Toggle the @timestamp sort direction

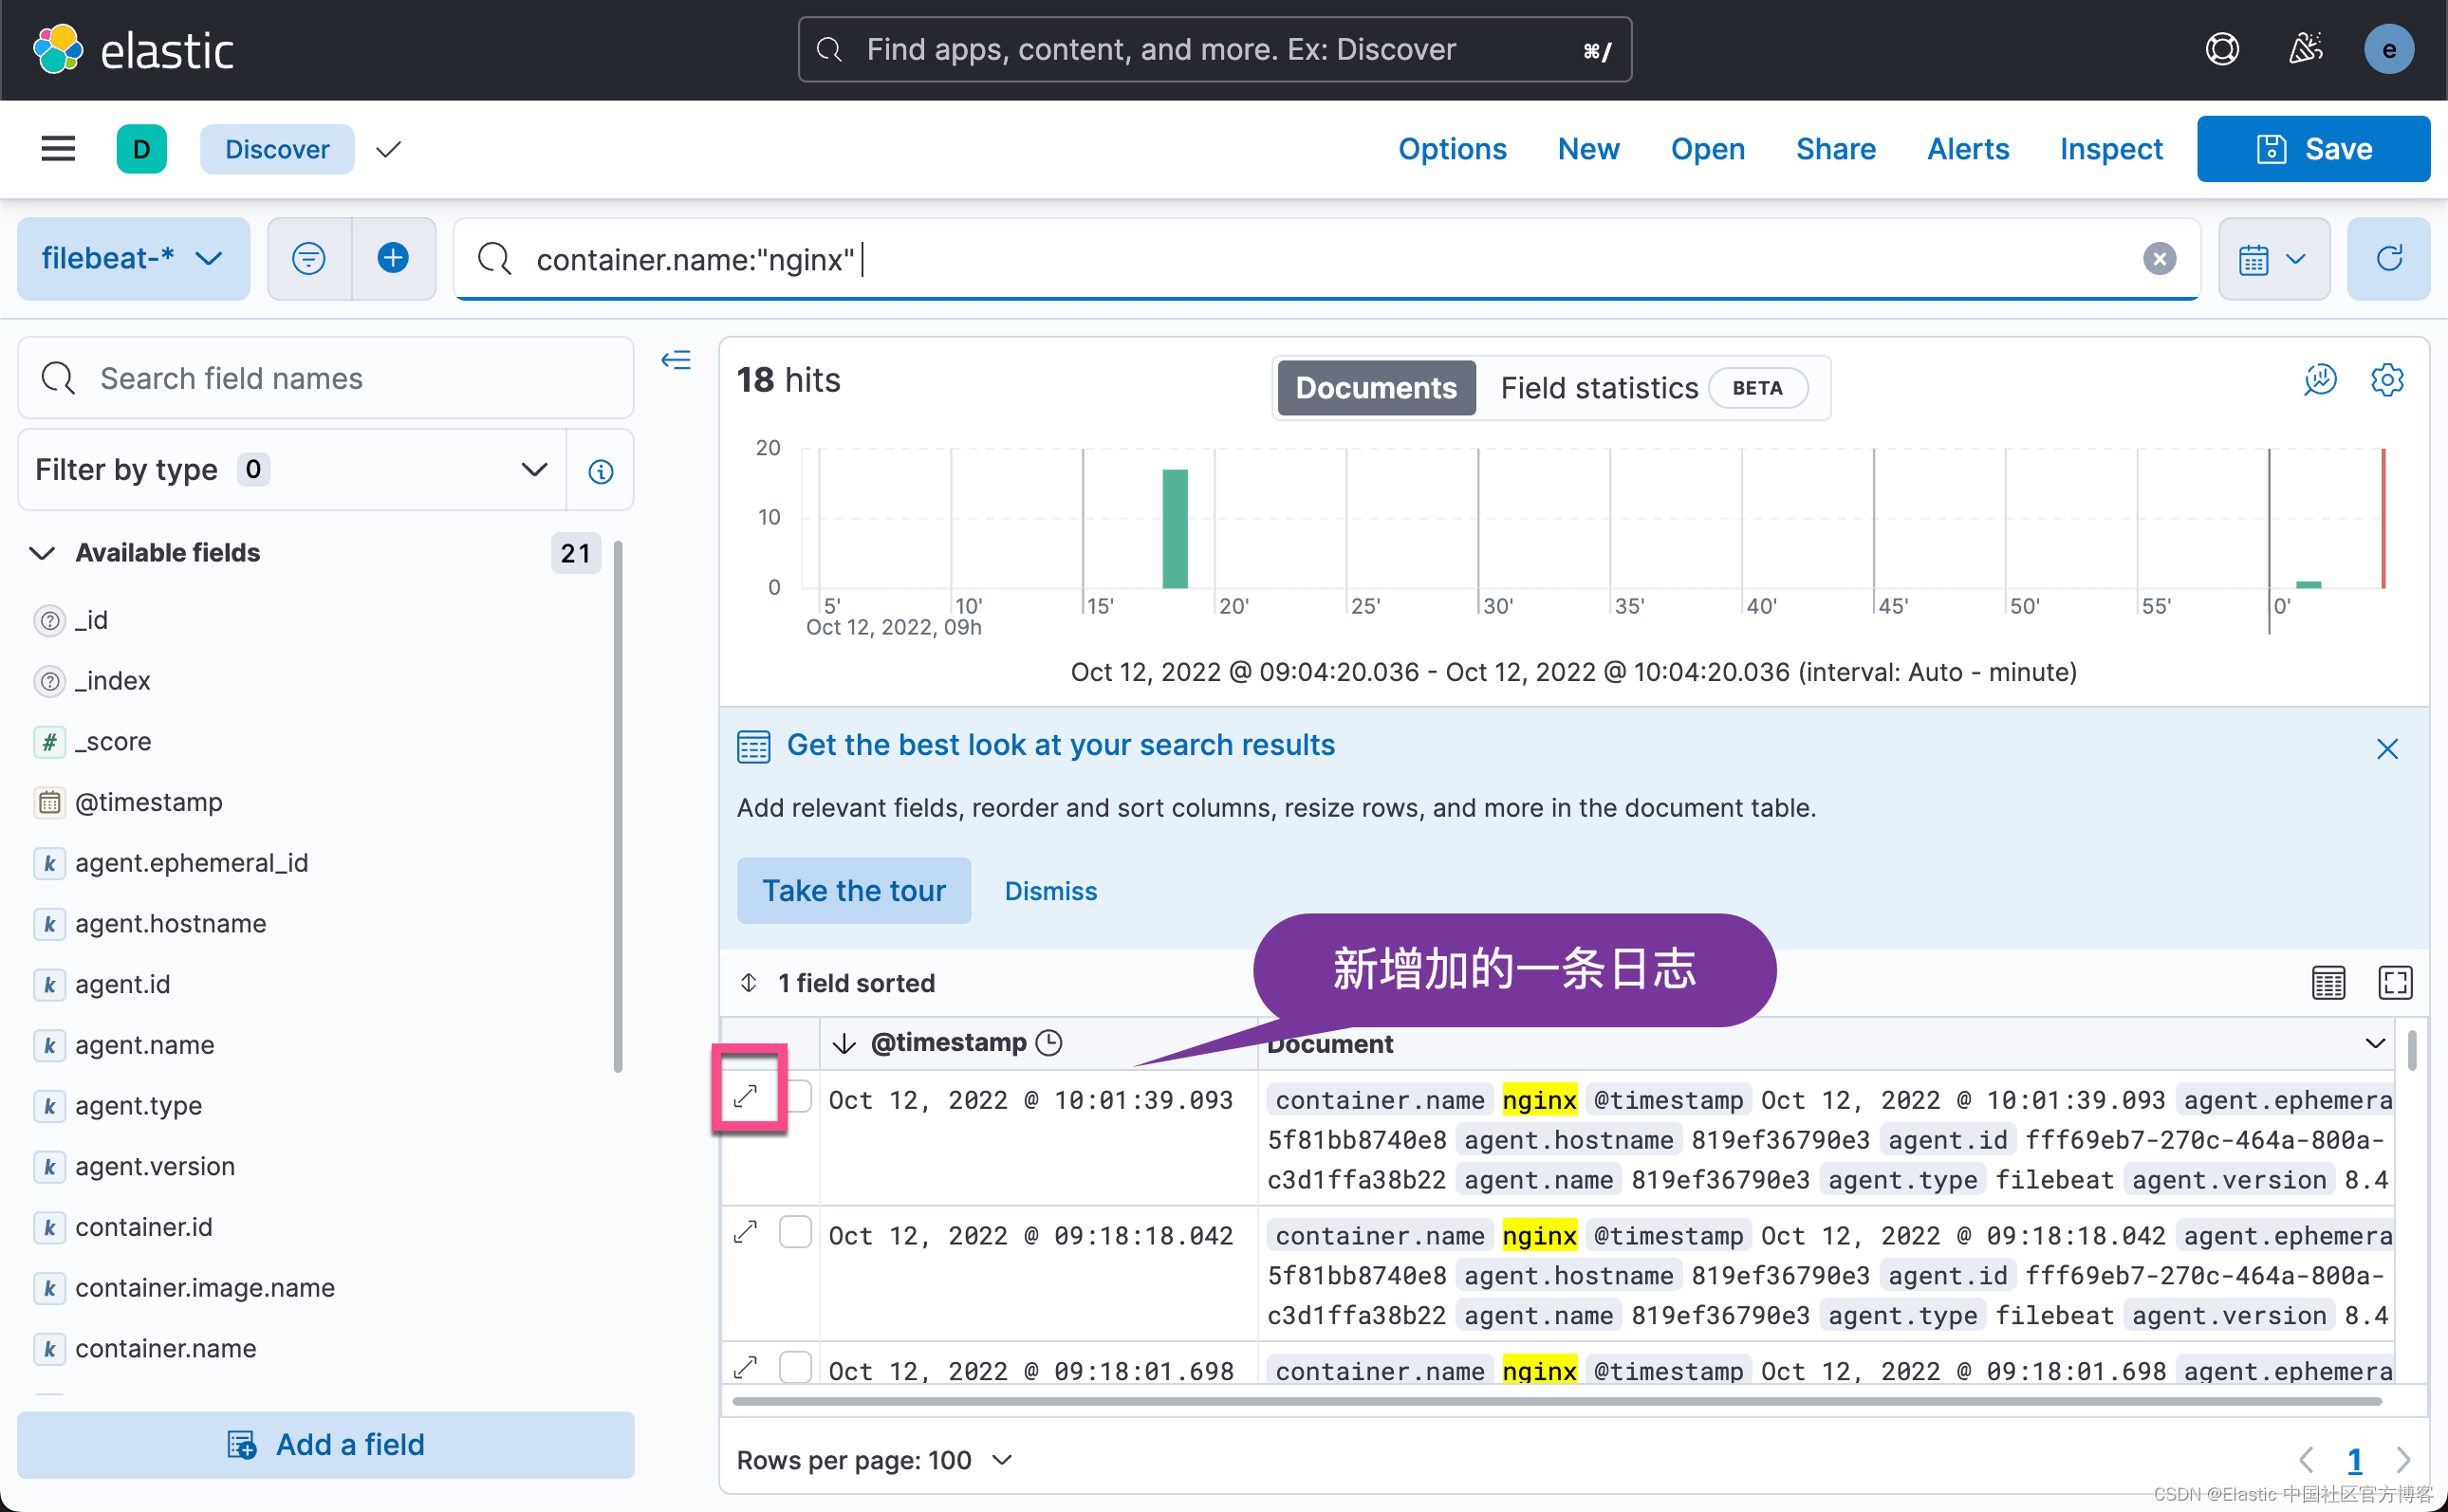[x=845, y=1042]
